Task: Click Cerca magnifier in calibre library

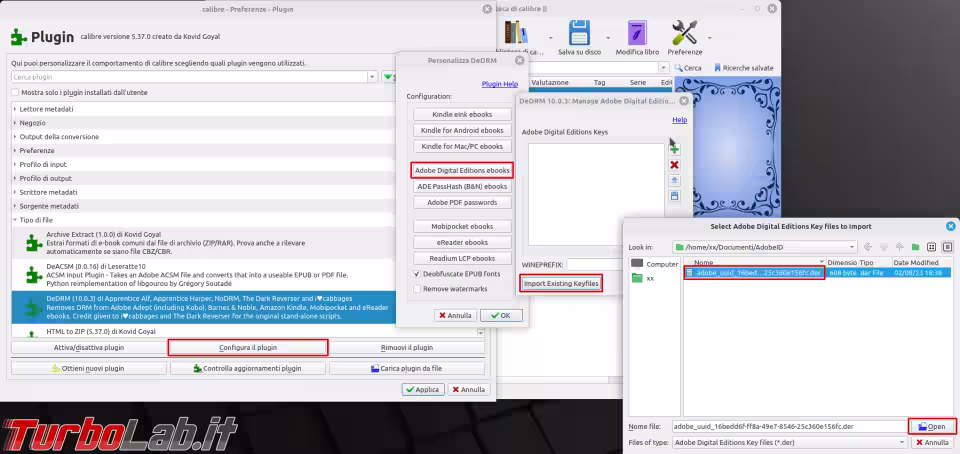Action: coord(688,68)
